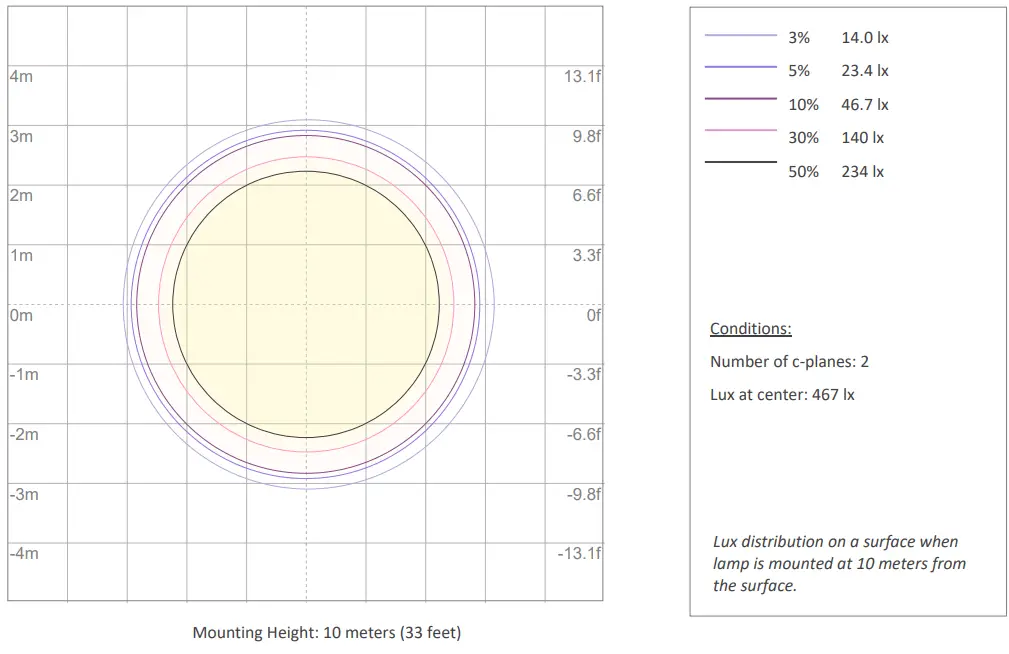Click the '14.0 lx' legend value
Viewport: 1009px width, 654px height.
(x=865, y=38)
